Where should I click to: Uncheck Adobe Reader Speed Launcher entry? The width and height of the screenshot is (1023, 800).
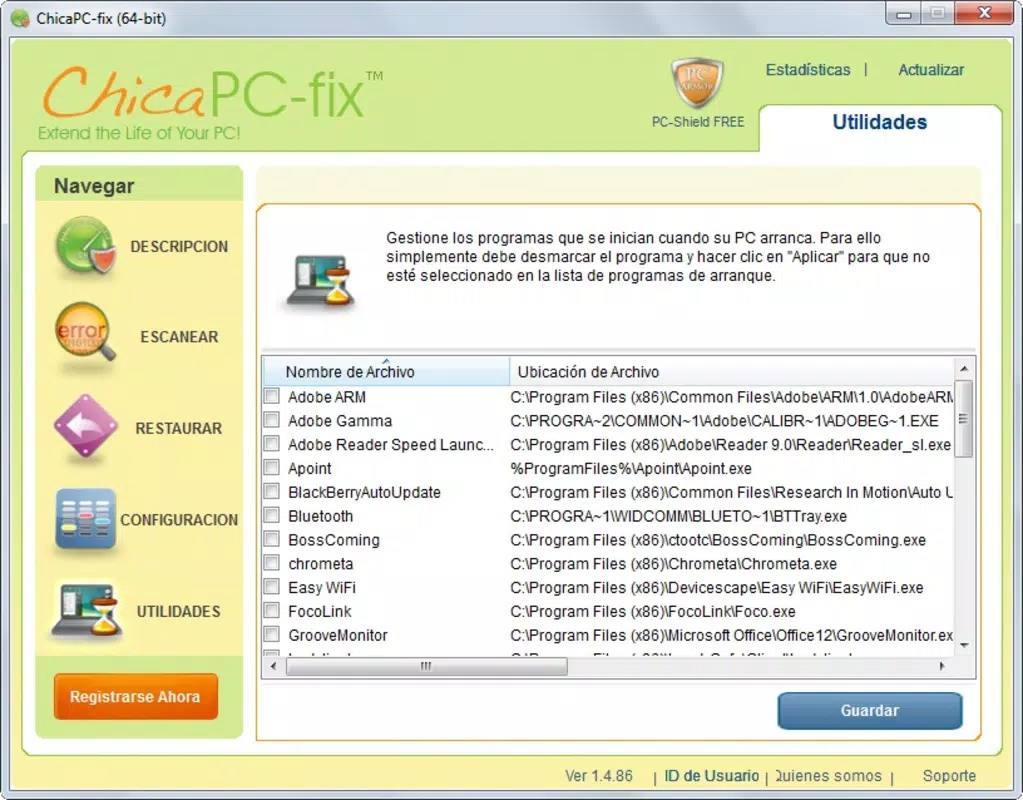pyautogui.click(x=271, y=444)
